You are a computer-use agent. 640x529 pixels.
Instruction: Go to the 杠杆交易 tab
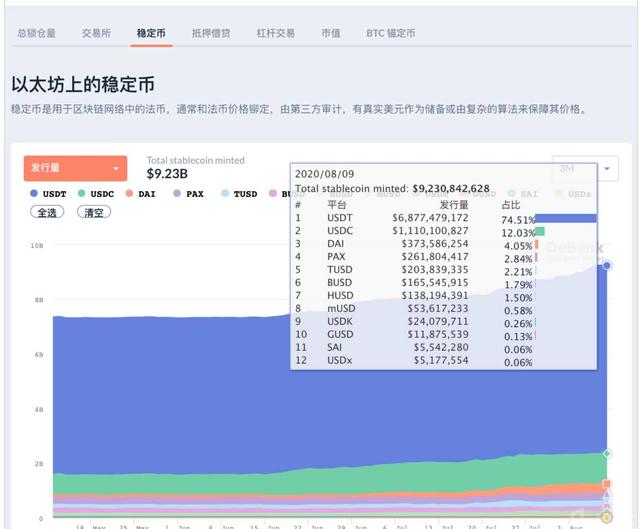[x=276, y=33]
